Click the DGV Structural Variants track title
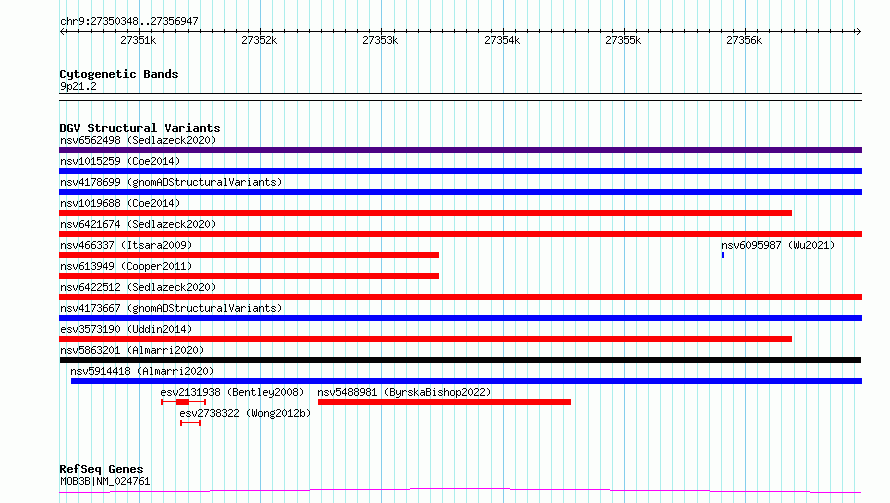 140,128
